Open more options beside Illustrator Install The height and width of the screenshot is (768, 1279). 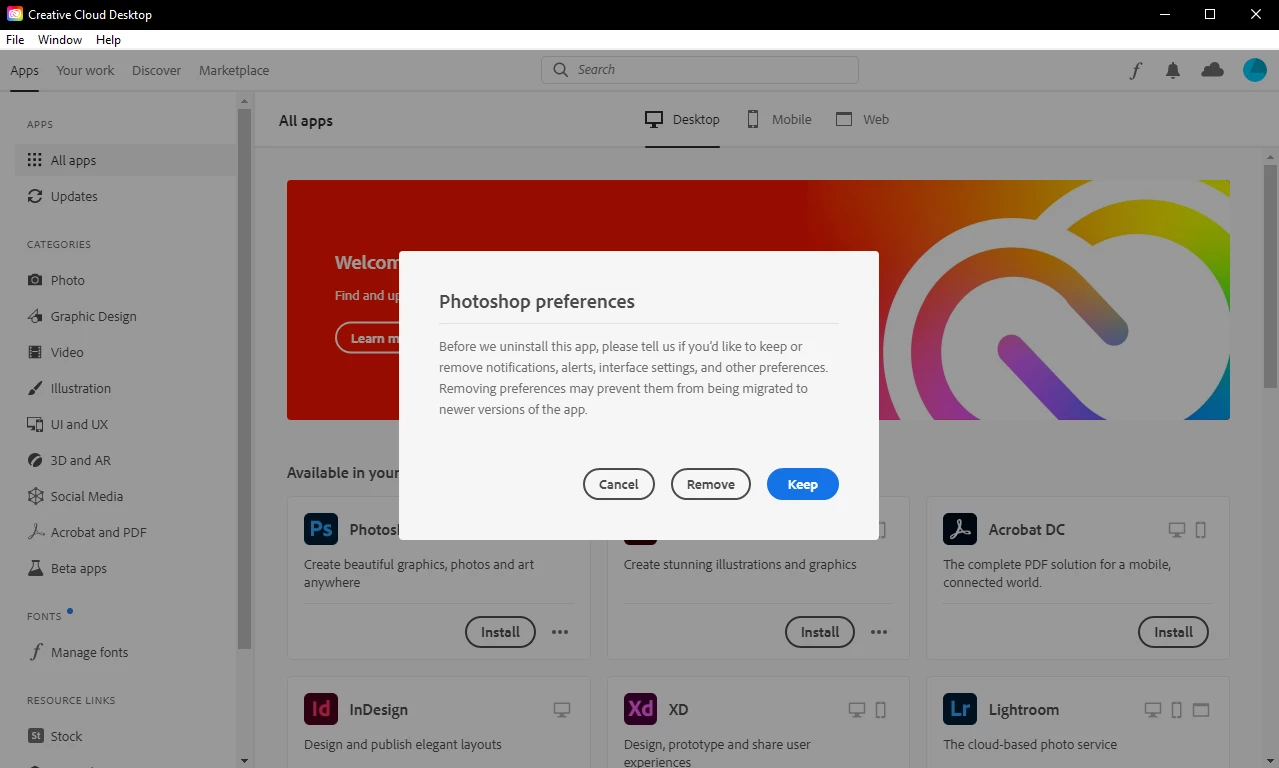(x=879, y=632)
